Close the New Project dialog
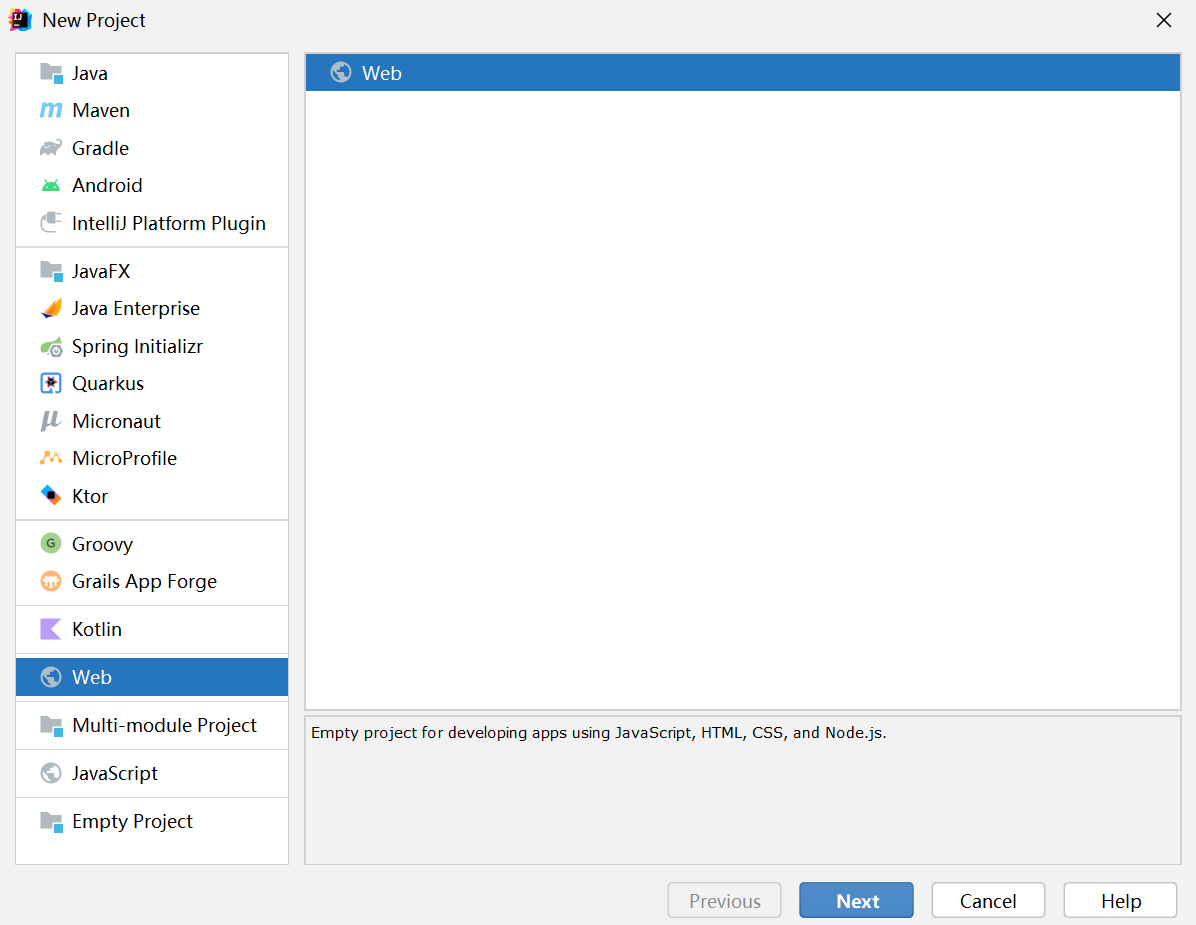 1164,21
